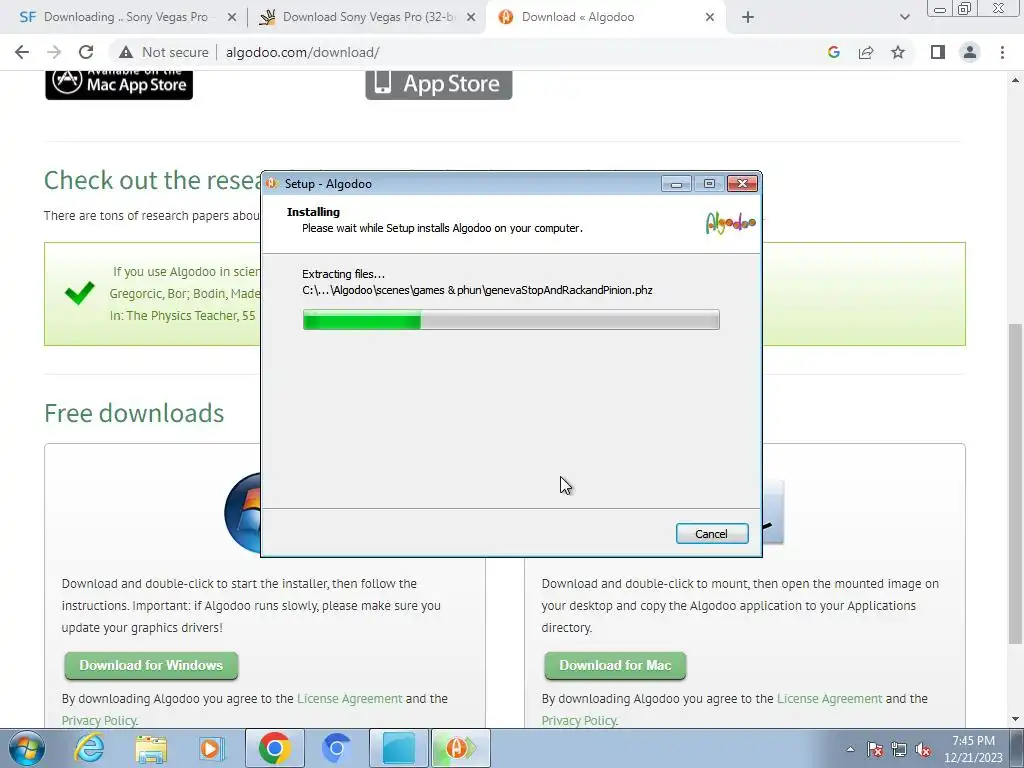Go back to previous page
The width and height of the screenshot is (1024, 768).
coord(22,52)
